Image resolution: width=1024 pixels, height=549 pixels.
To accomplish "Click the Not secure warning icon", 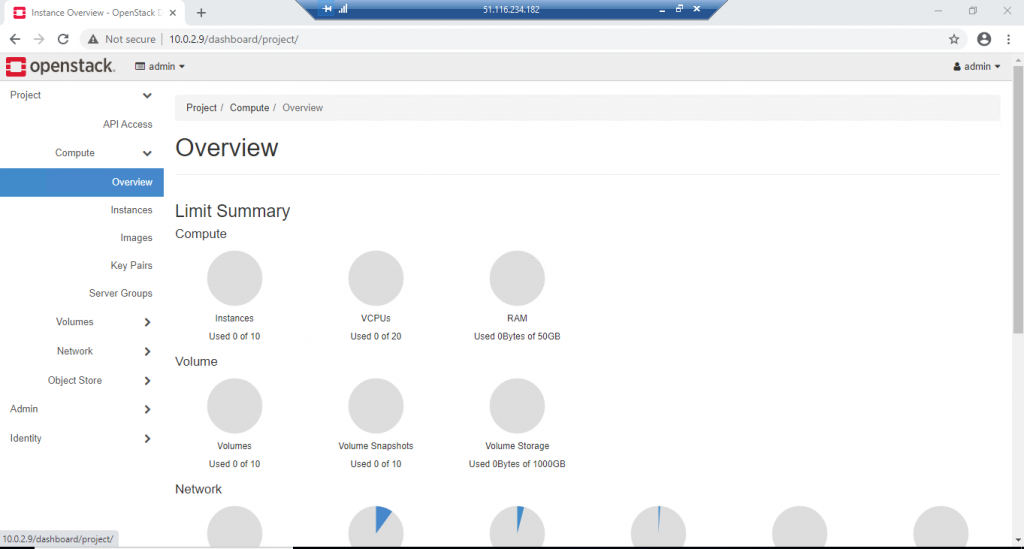I will click(93, 39).
